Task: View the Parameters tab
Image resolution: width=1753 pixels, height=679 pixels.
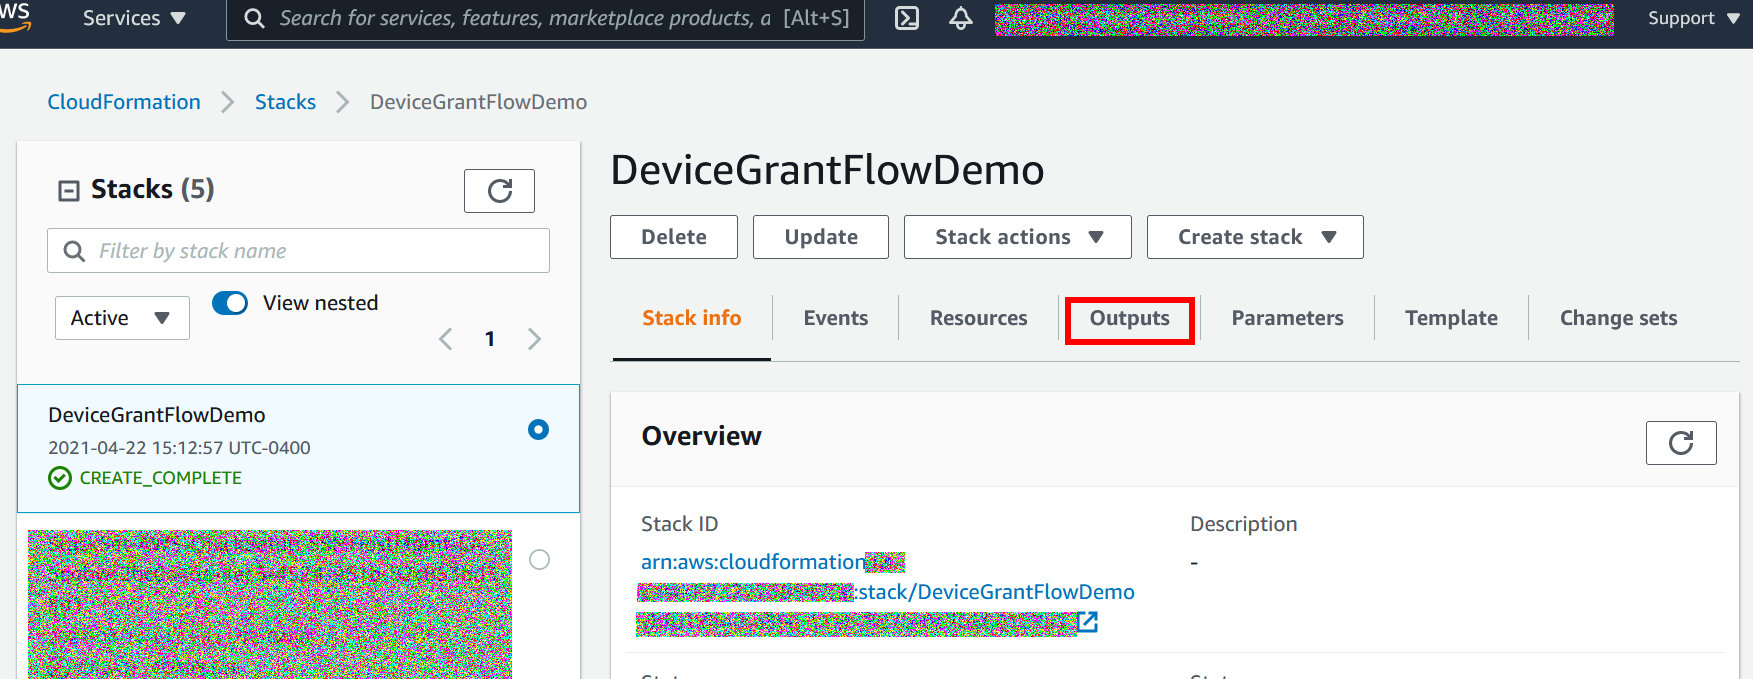Action: point(1288,318)
